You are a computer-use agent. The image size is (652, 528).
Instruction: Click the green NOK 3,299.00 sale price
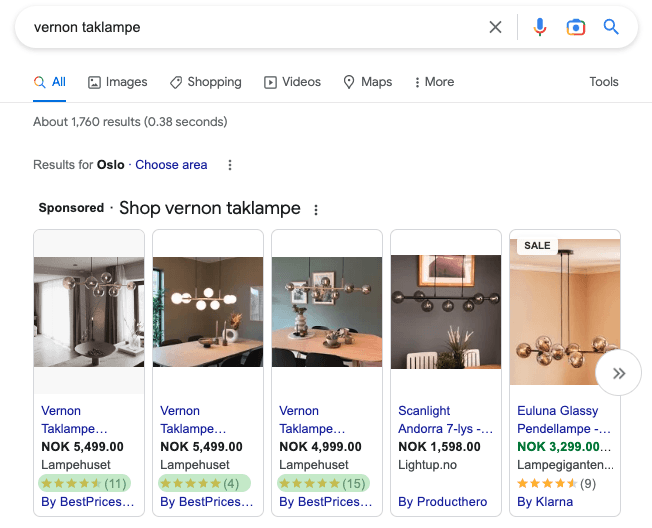pyautogui.click(x=564, y=447)
